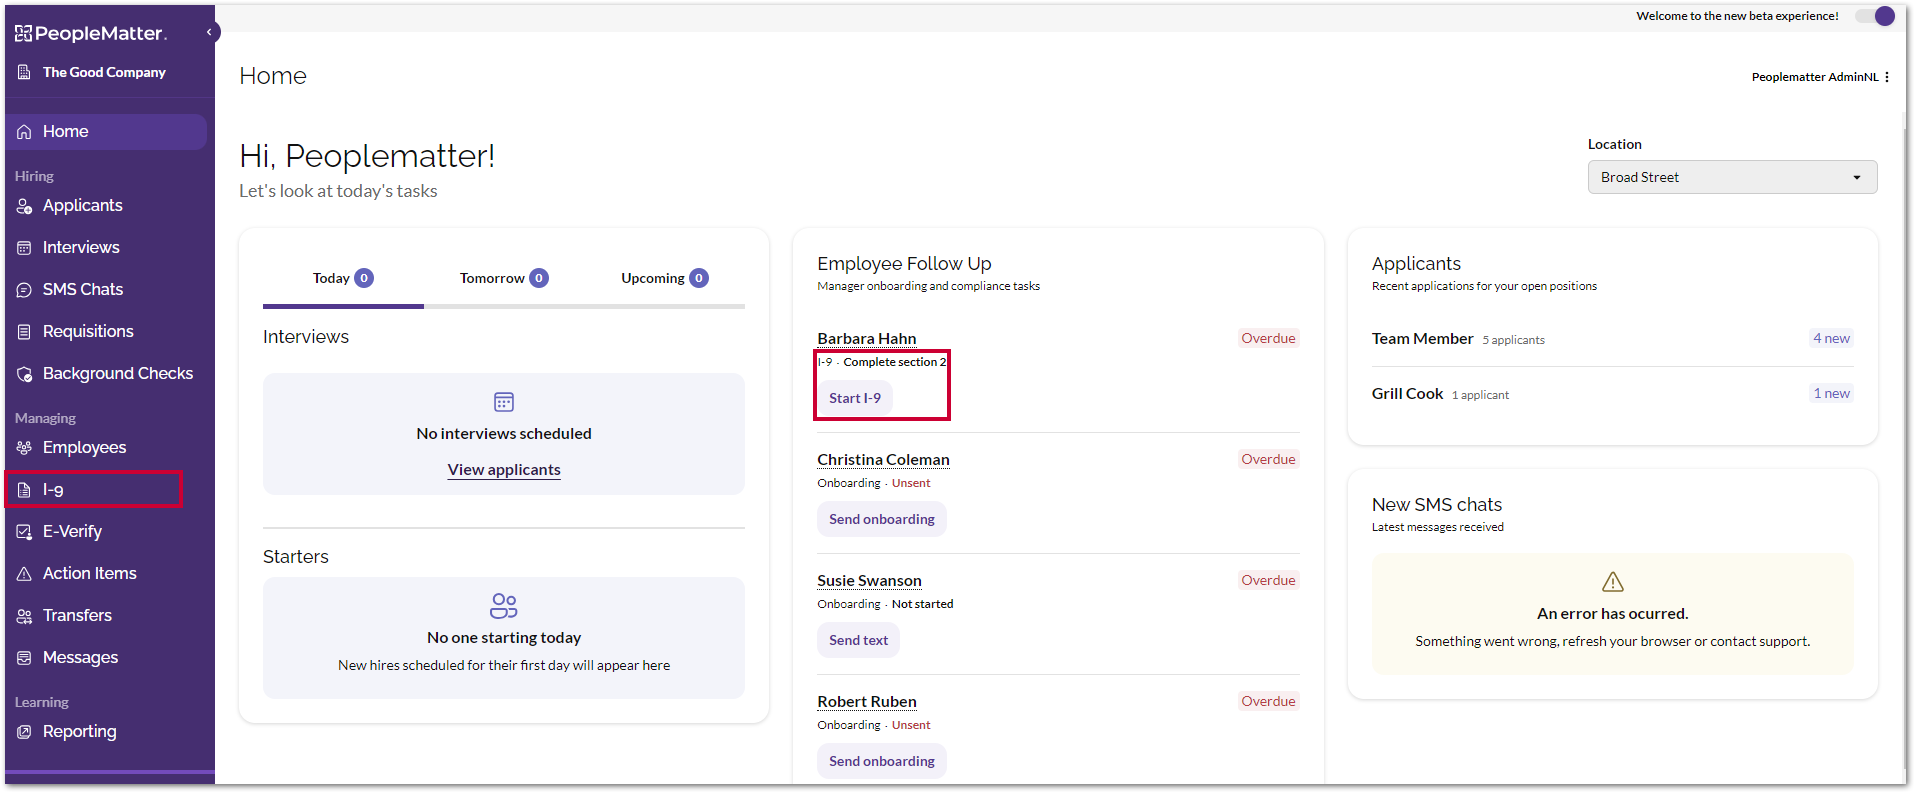The height and width of the screenshot is (793, 1915).
Task: Select the Tomorrow tab
Action: coord(504,278)
